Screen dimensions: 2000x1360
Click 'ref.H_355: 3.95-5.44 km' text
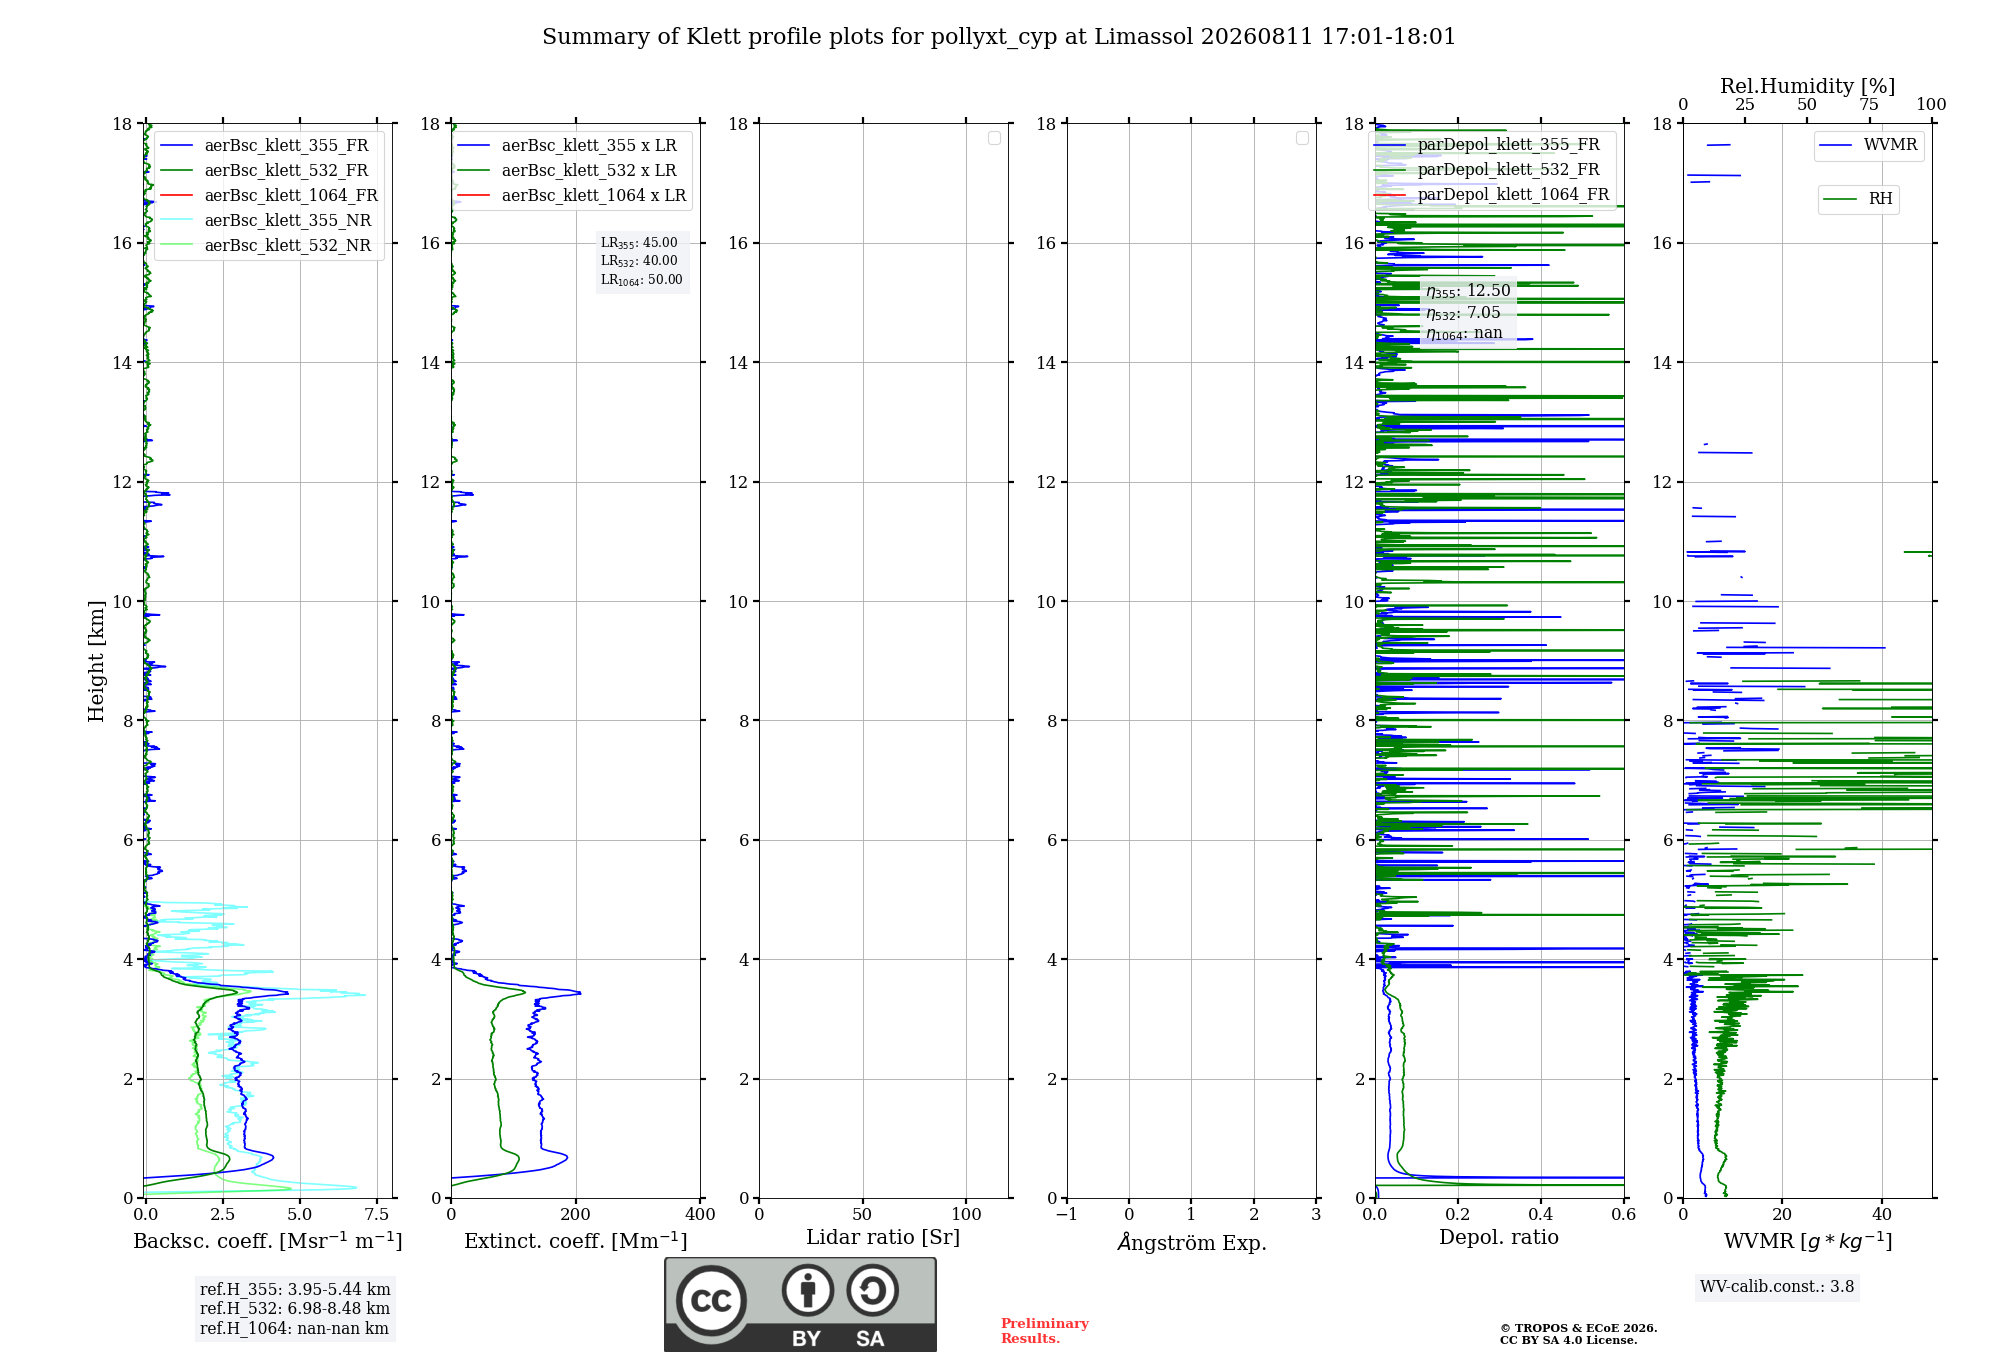click(295, 1290)
